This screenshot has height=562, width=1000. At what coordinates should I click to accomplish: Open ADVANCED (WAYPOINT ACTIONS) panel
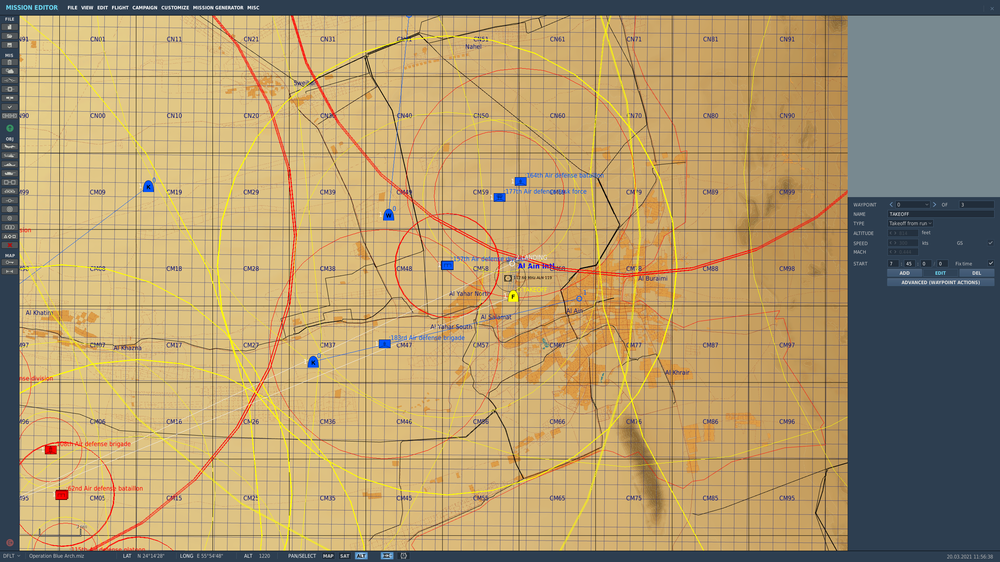click(x=940, y=282)
